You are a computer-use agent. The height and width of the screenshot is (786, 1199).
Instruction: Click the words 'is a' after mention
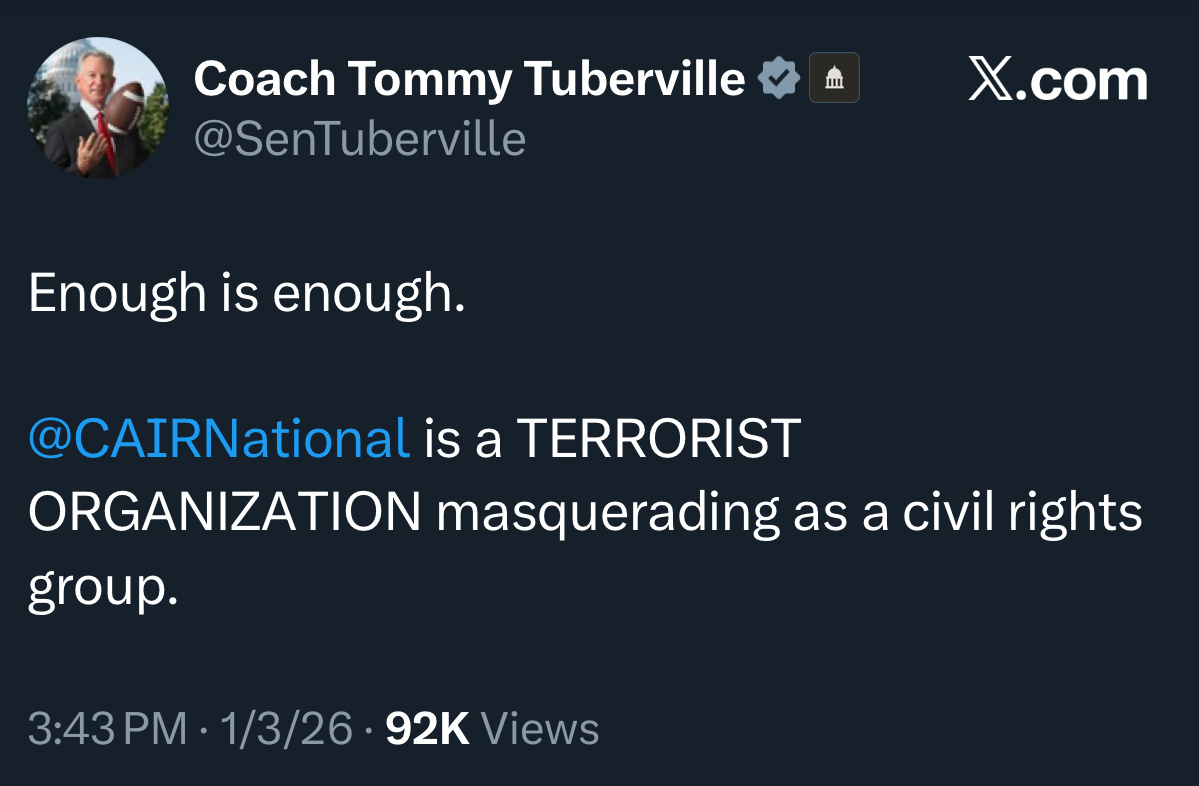coord(462,438)
